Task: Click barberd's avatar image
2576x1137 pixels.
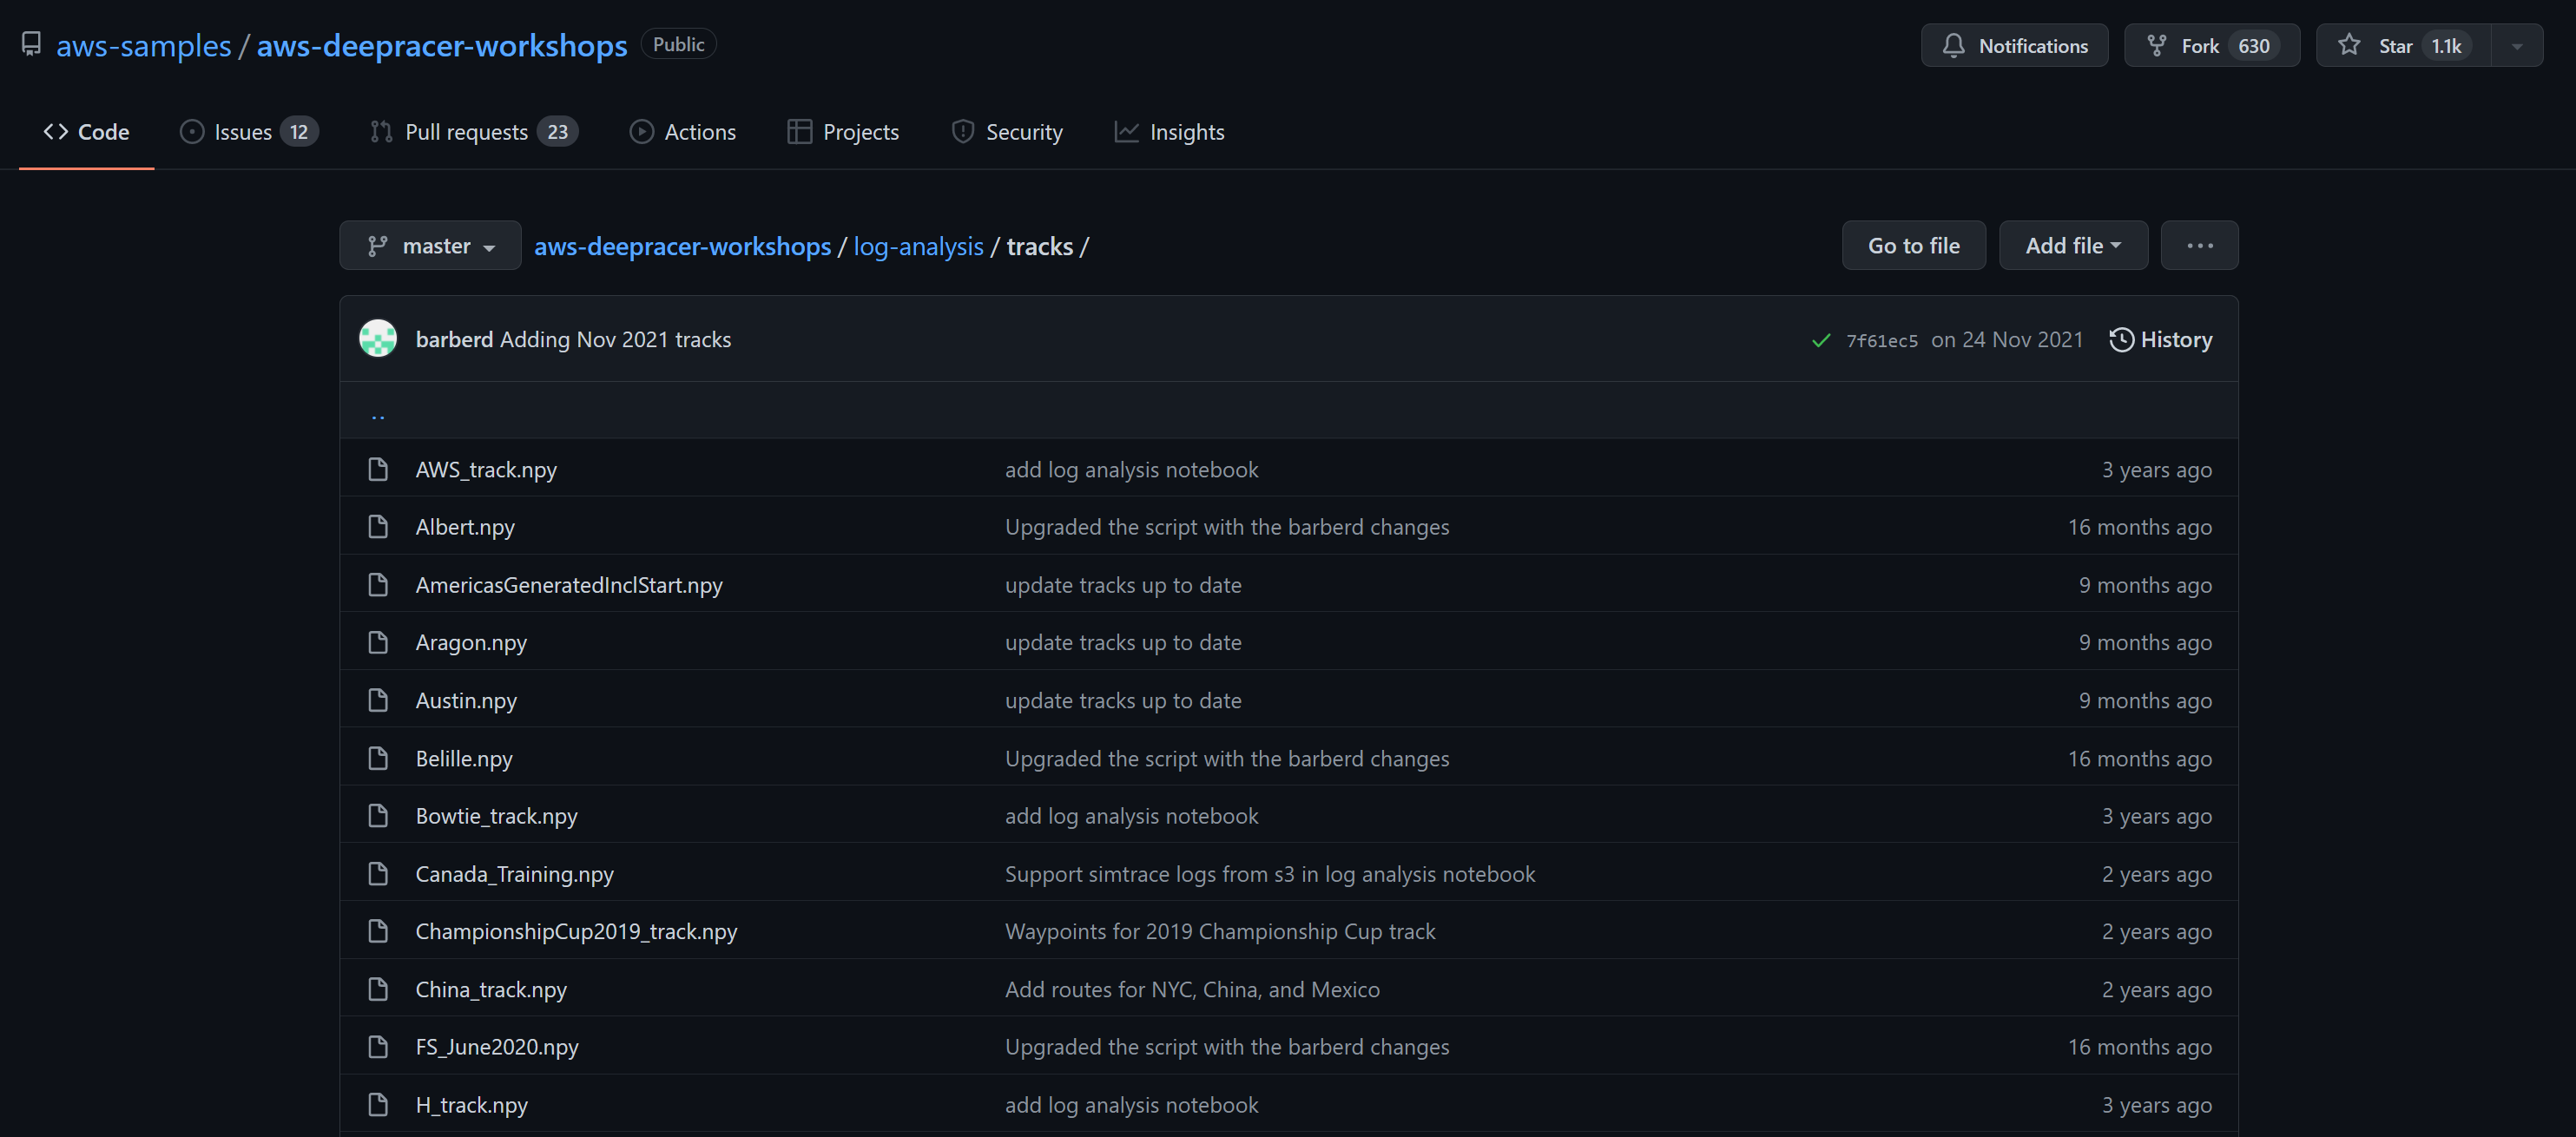Action: click(378, 339)
